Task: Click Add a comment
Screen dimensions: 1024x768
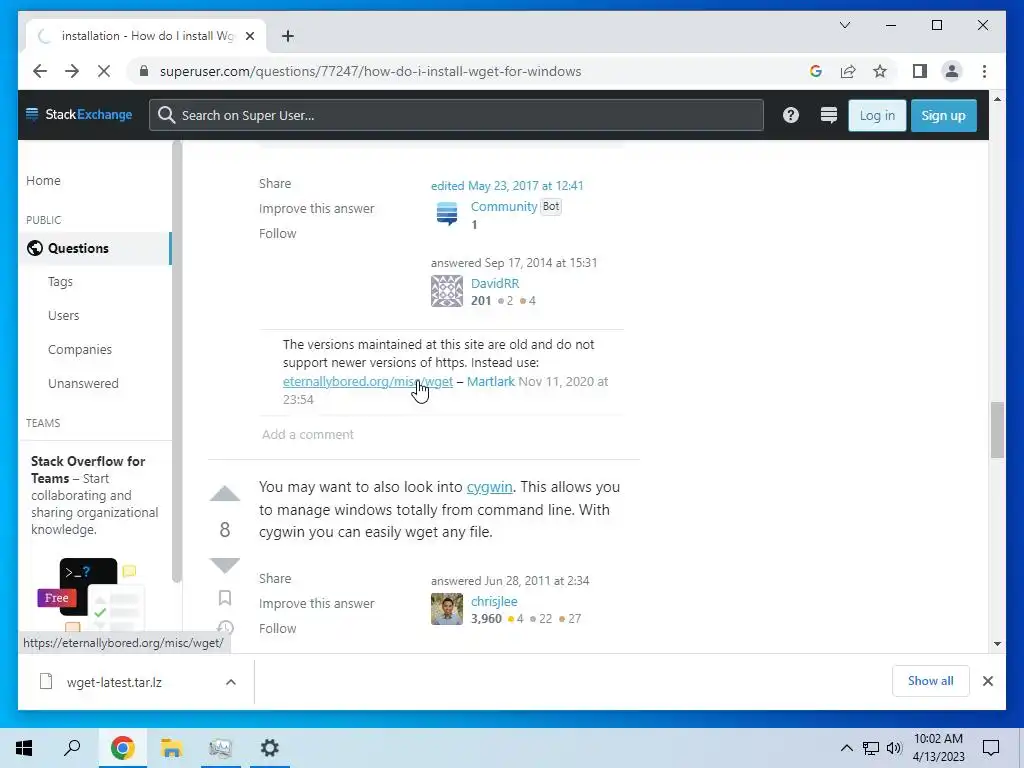Action: point(308,434)
